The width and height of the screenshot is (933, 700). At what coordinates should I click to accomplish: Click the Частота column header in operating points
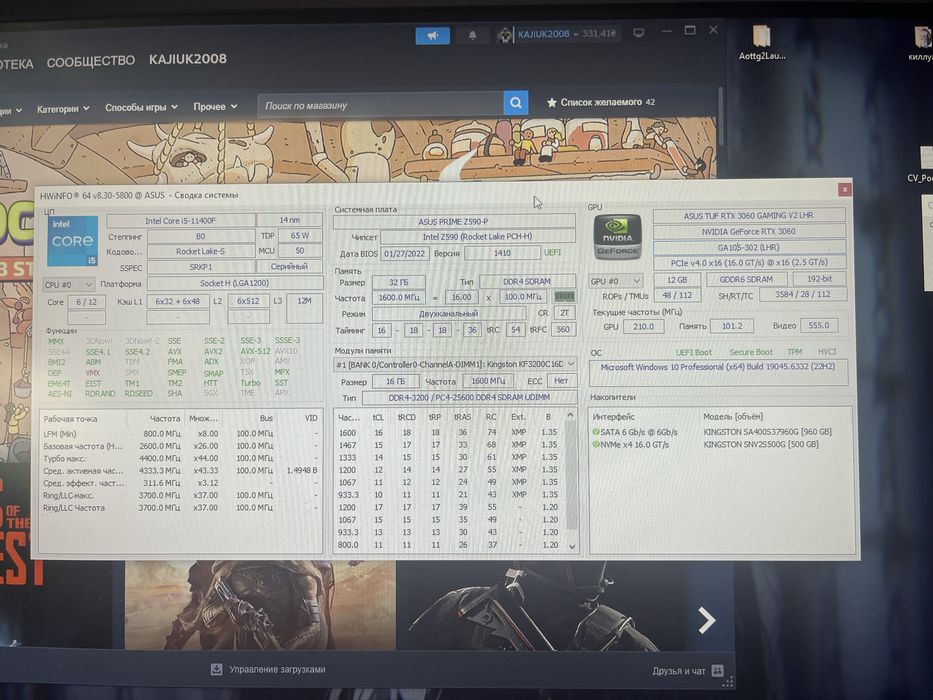165,418
